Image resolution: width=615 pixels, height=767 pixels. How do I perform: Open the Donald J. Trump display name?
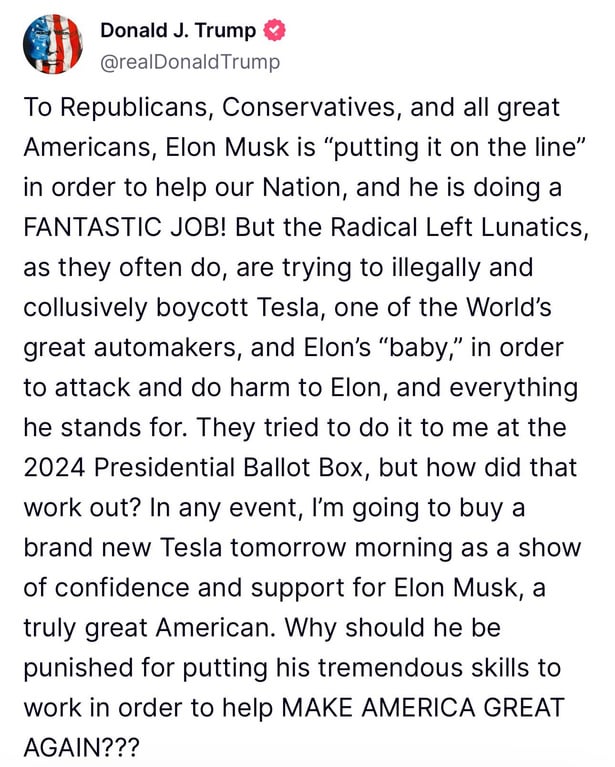pyautogui.click(x=178, y=31)
